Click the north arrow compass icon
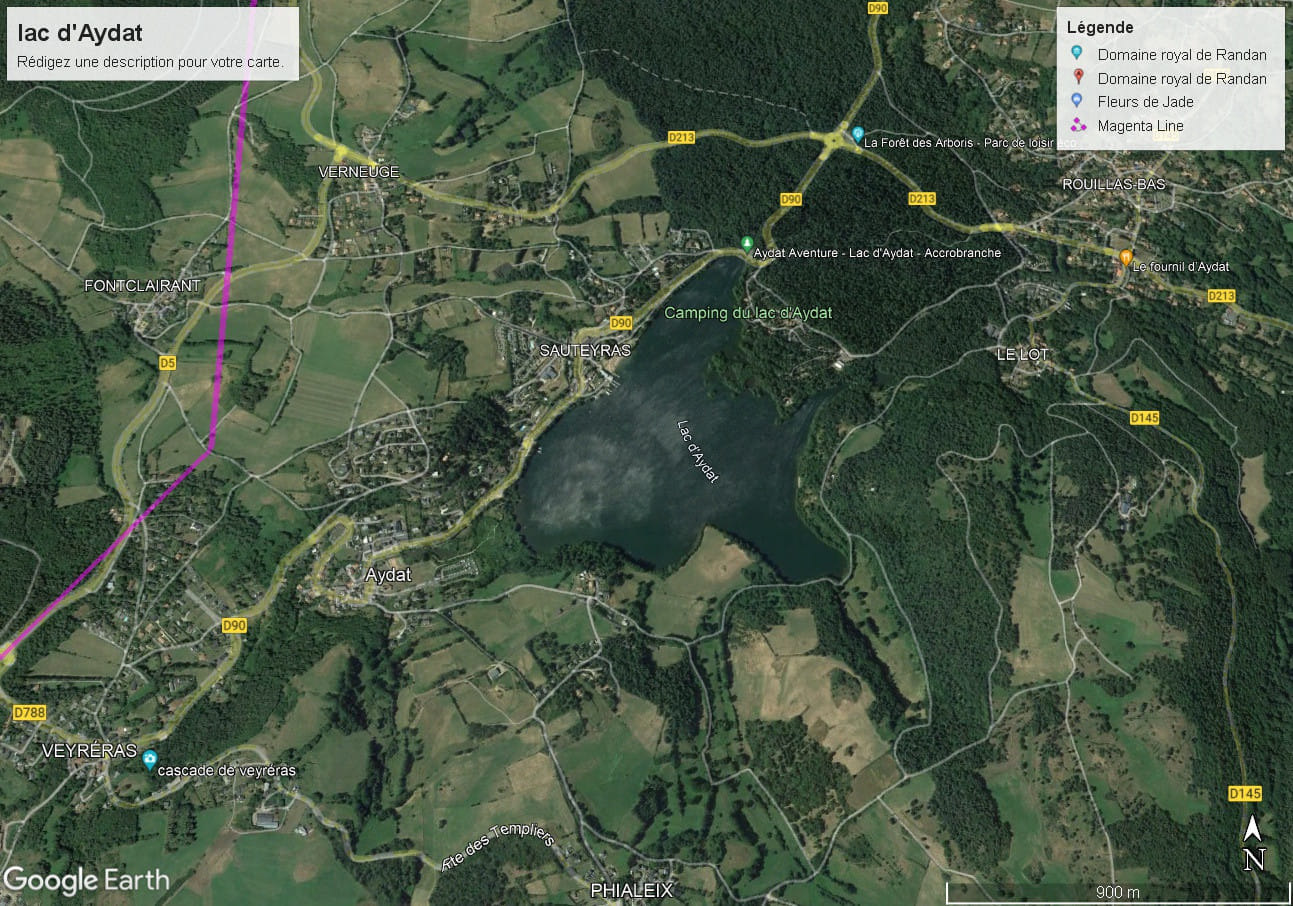 click(x=1253, y=844)
